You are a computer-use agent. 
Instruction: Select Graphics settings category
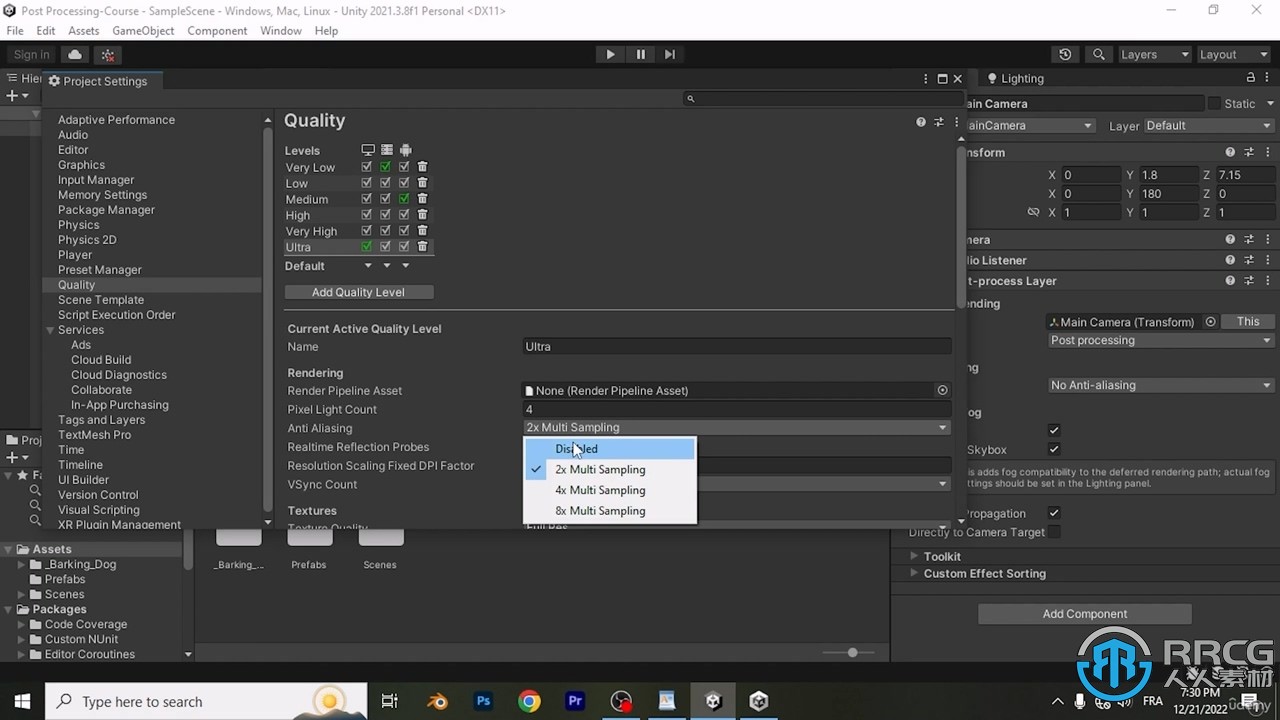pos(81,165)
